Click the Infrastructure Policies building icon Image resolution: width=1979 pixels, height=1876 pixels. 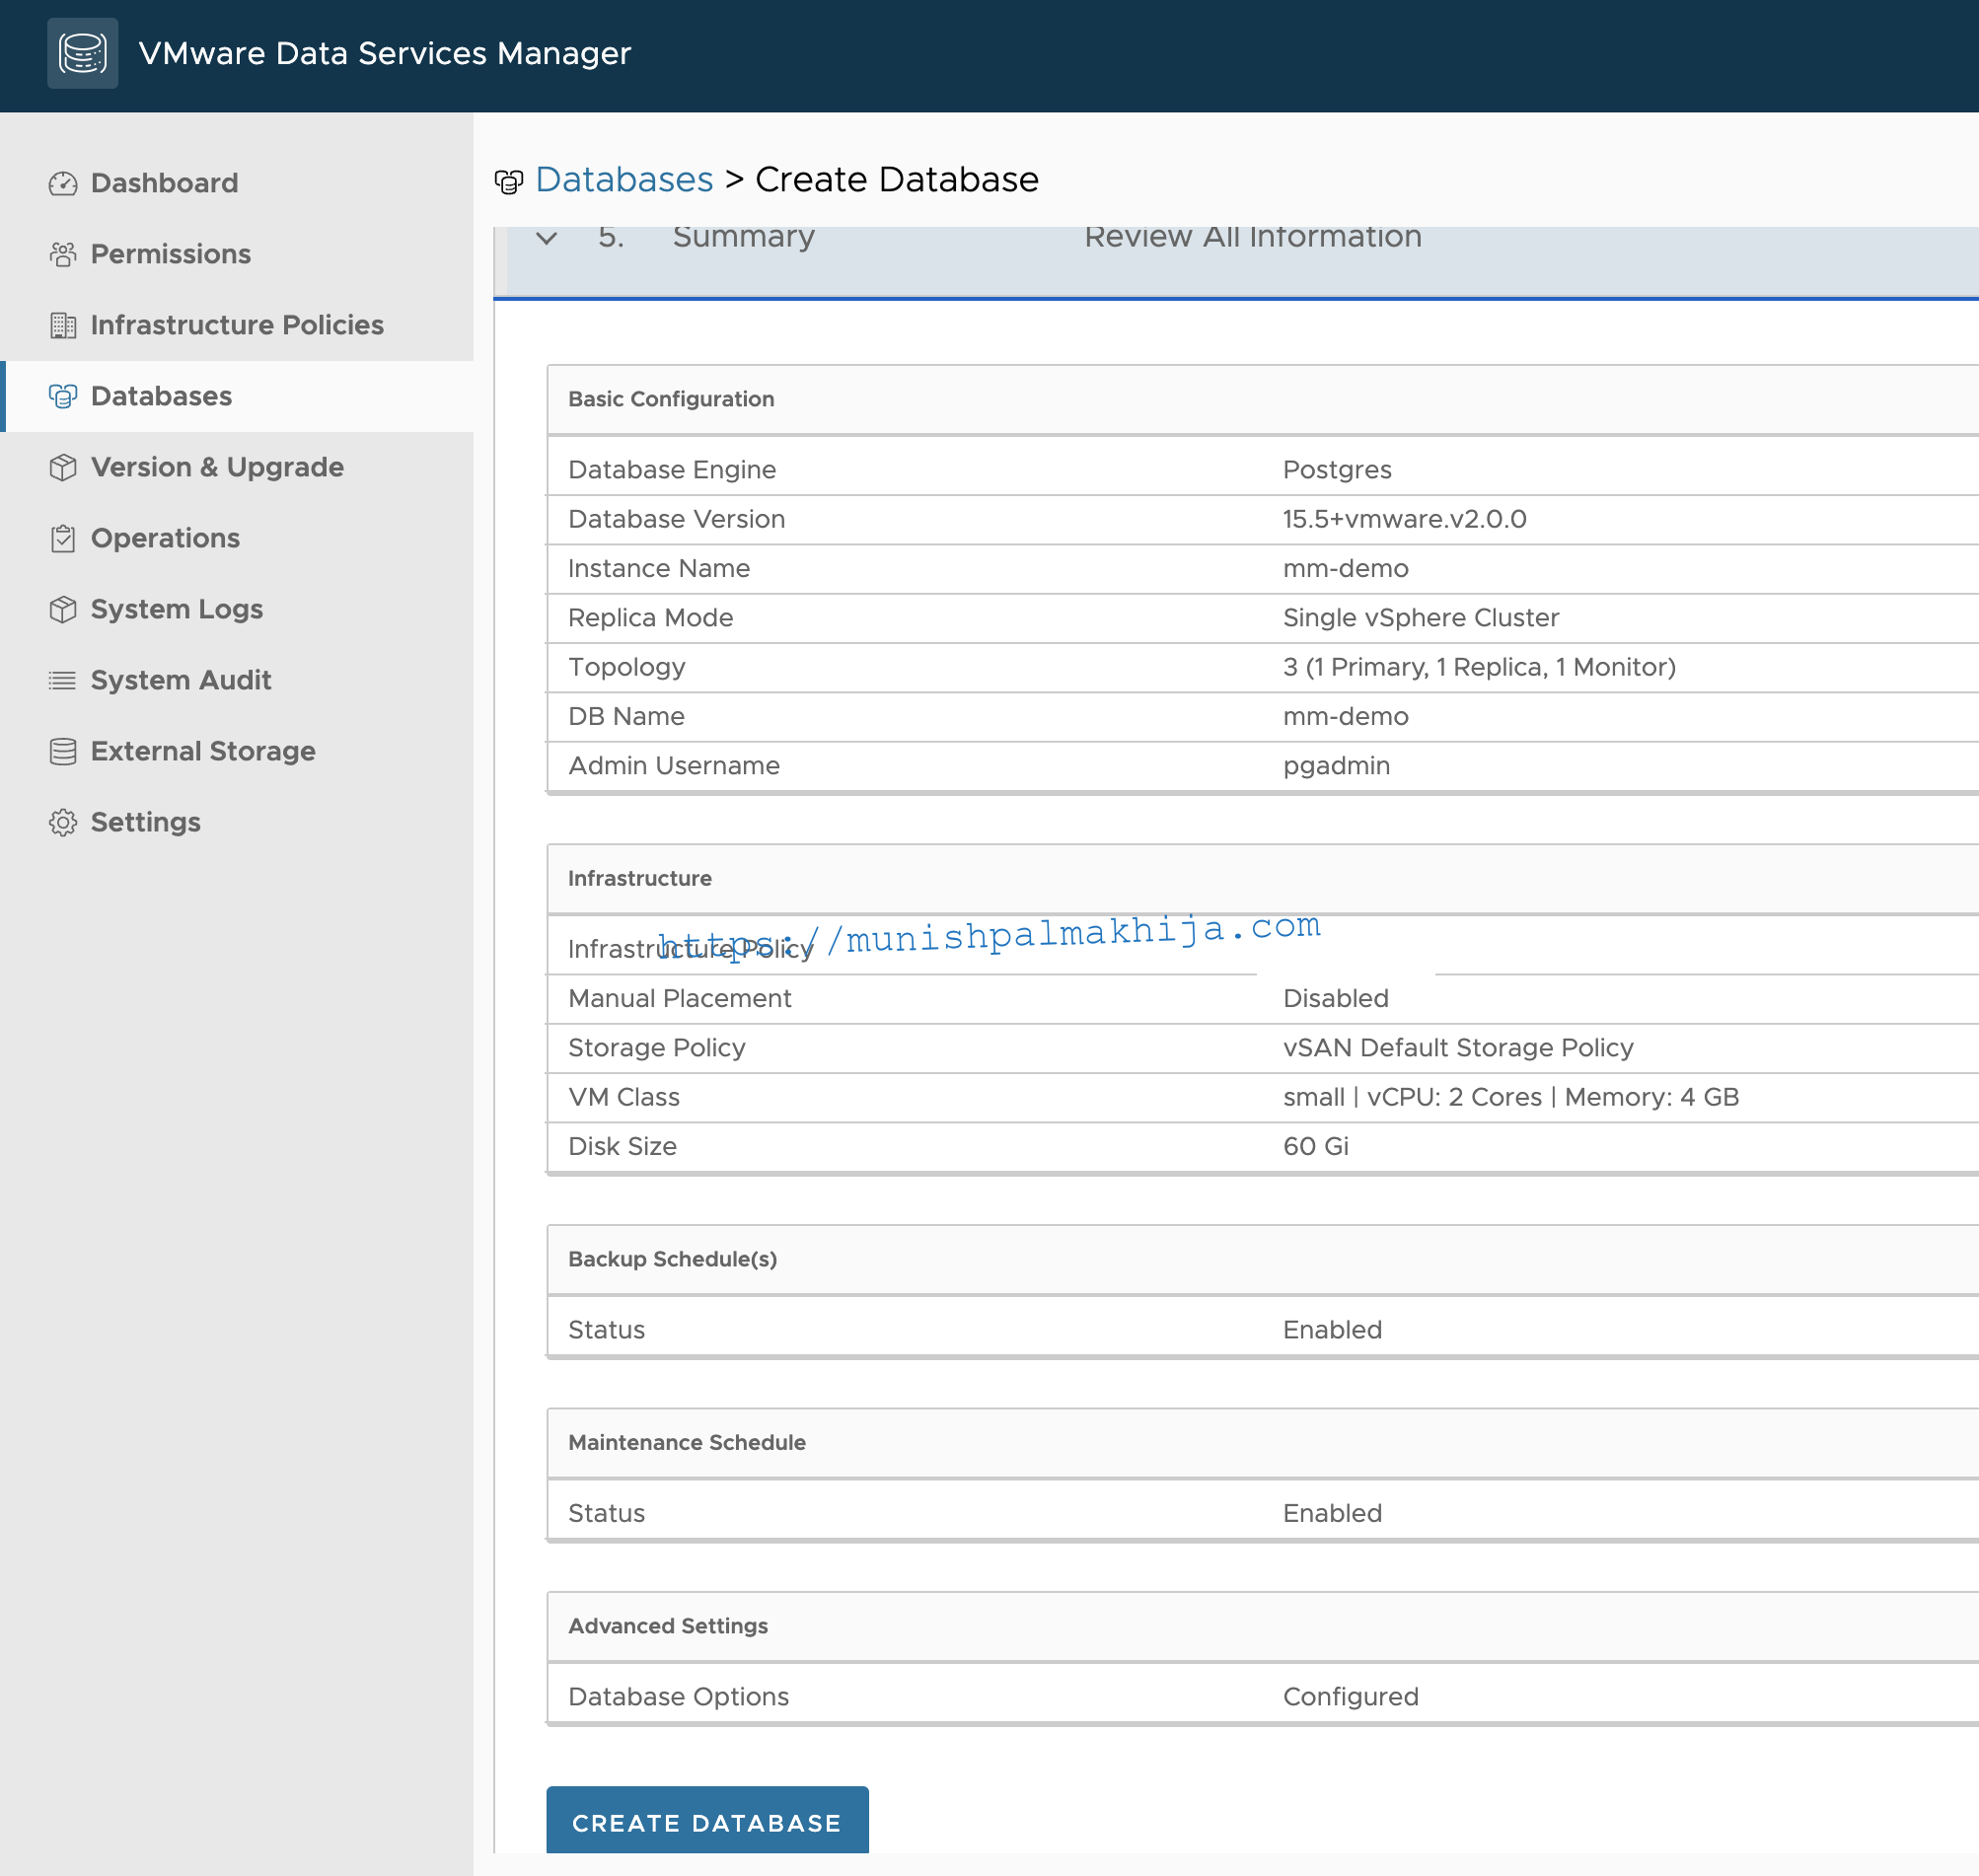63,326
